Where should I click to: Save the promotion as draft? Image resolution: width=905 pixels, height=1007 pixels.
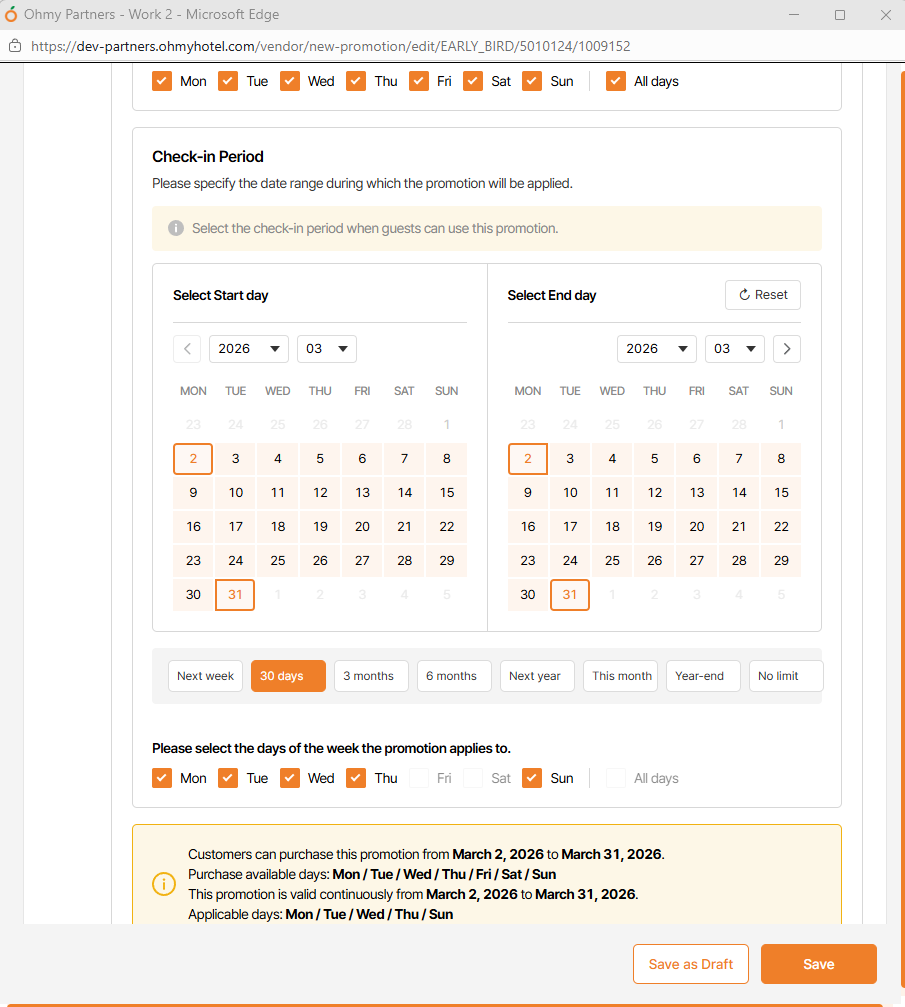690,964
